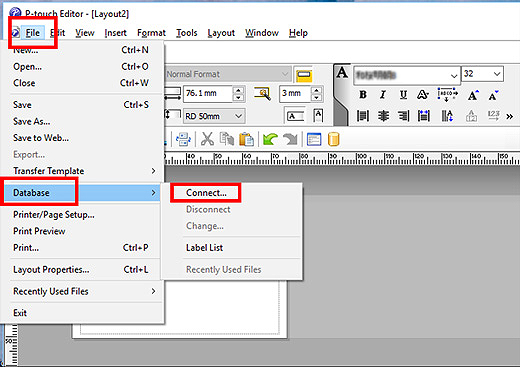Image resolution: width=520 pixels, height=367 pixels.
Task: Click the Increase font size icon
Action: pos(473,95)
